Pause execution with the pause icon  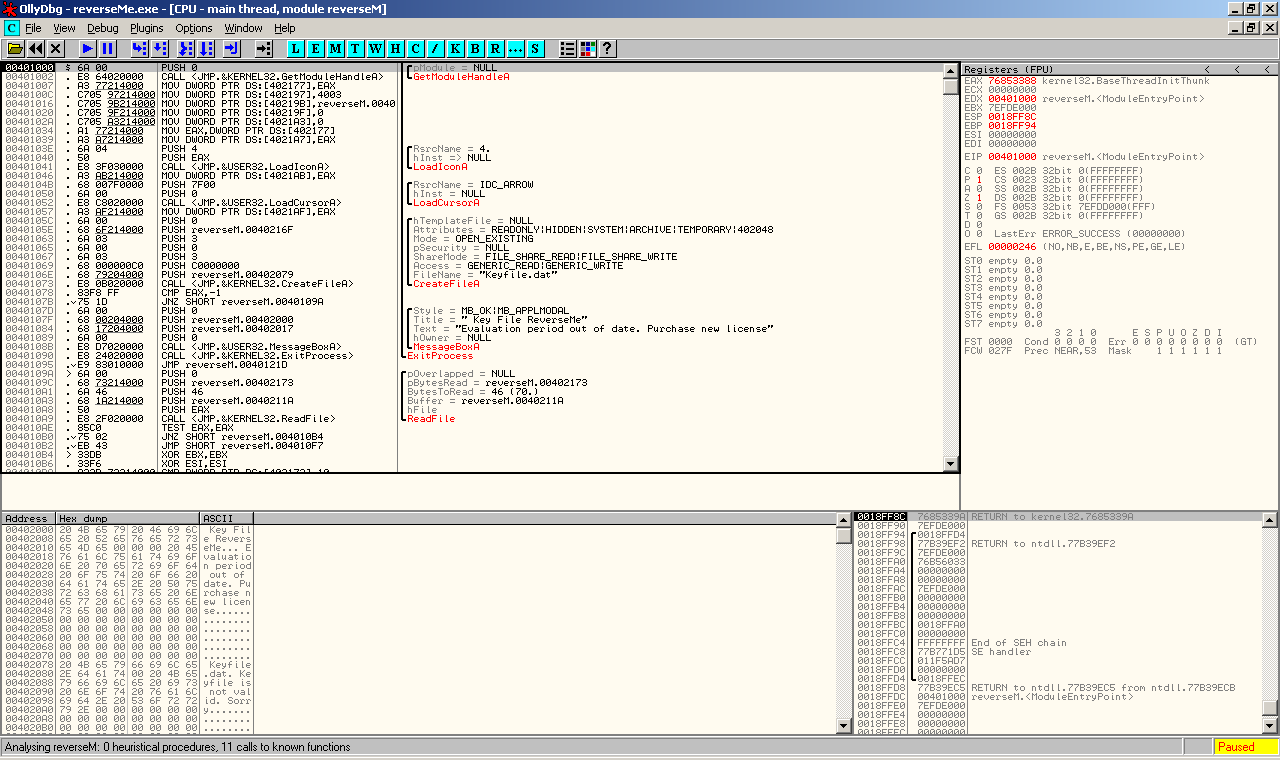[x=108, y=48]
